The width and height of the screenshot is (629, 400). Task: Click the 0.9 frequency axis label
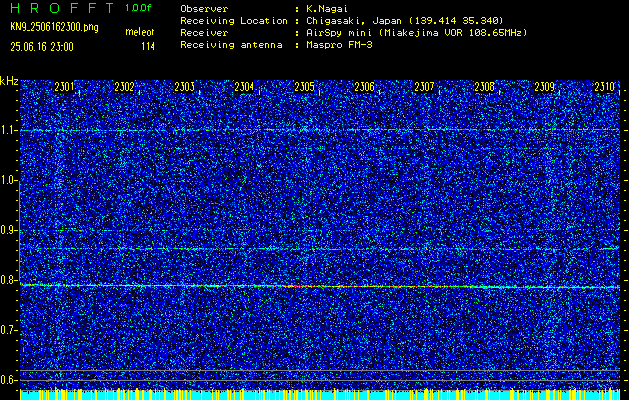8,230
